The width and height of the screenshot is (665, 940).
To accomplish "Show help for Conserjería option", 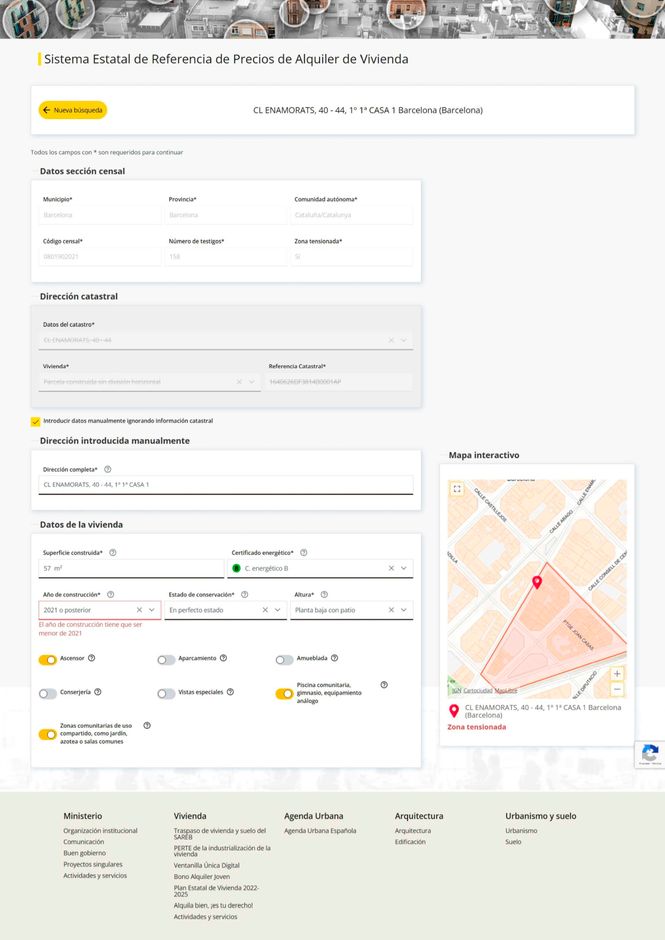I will point(98,692).
